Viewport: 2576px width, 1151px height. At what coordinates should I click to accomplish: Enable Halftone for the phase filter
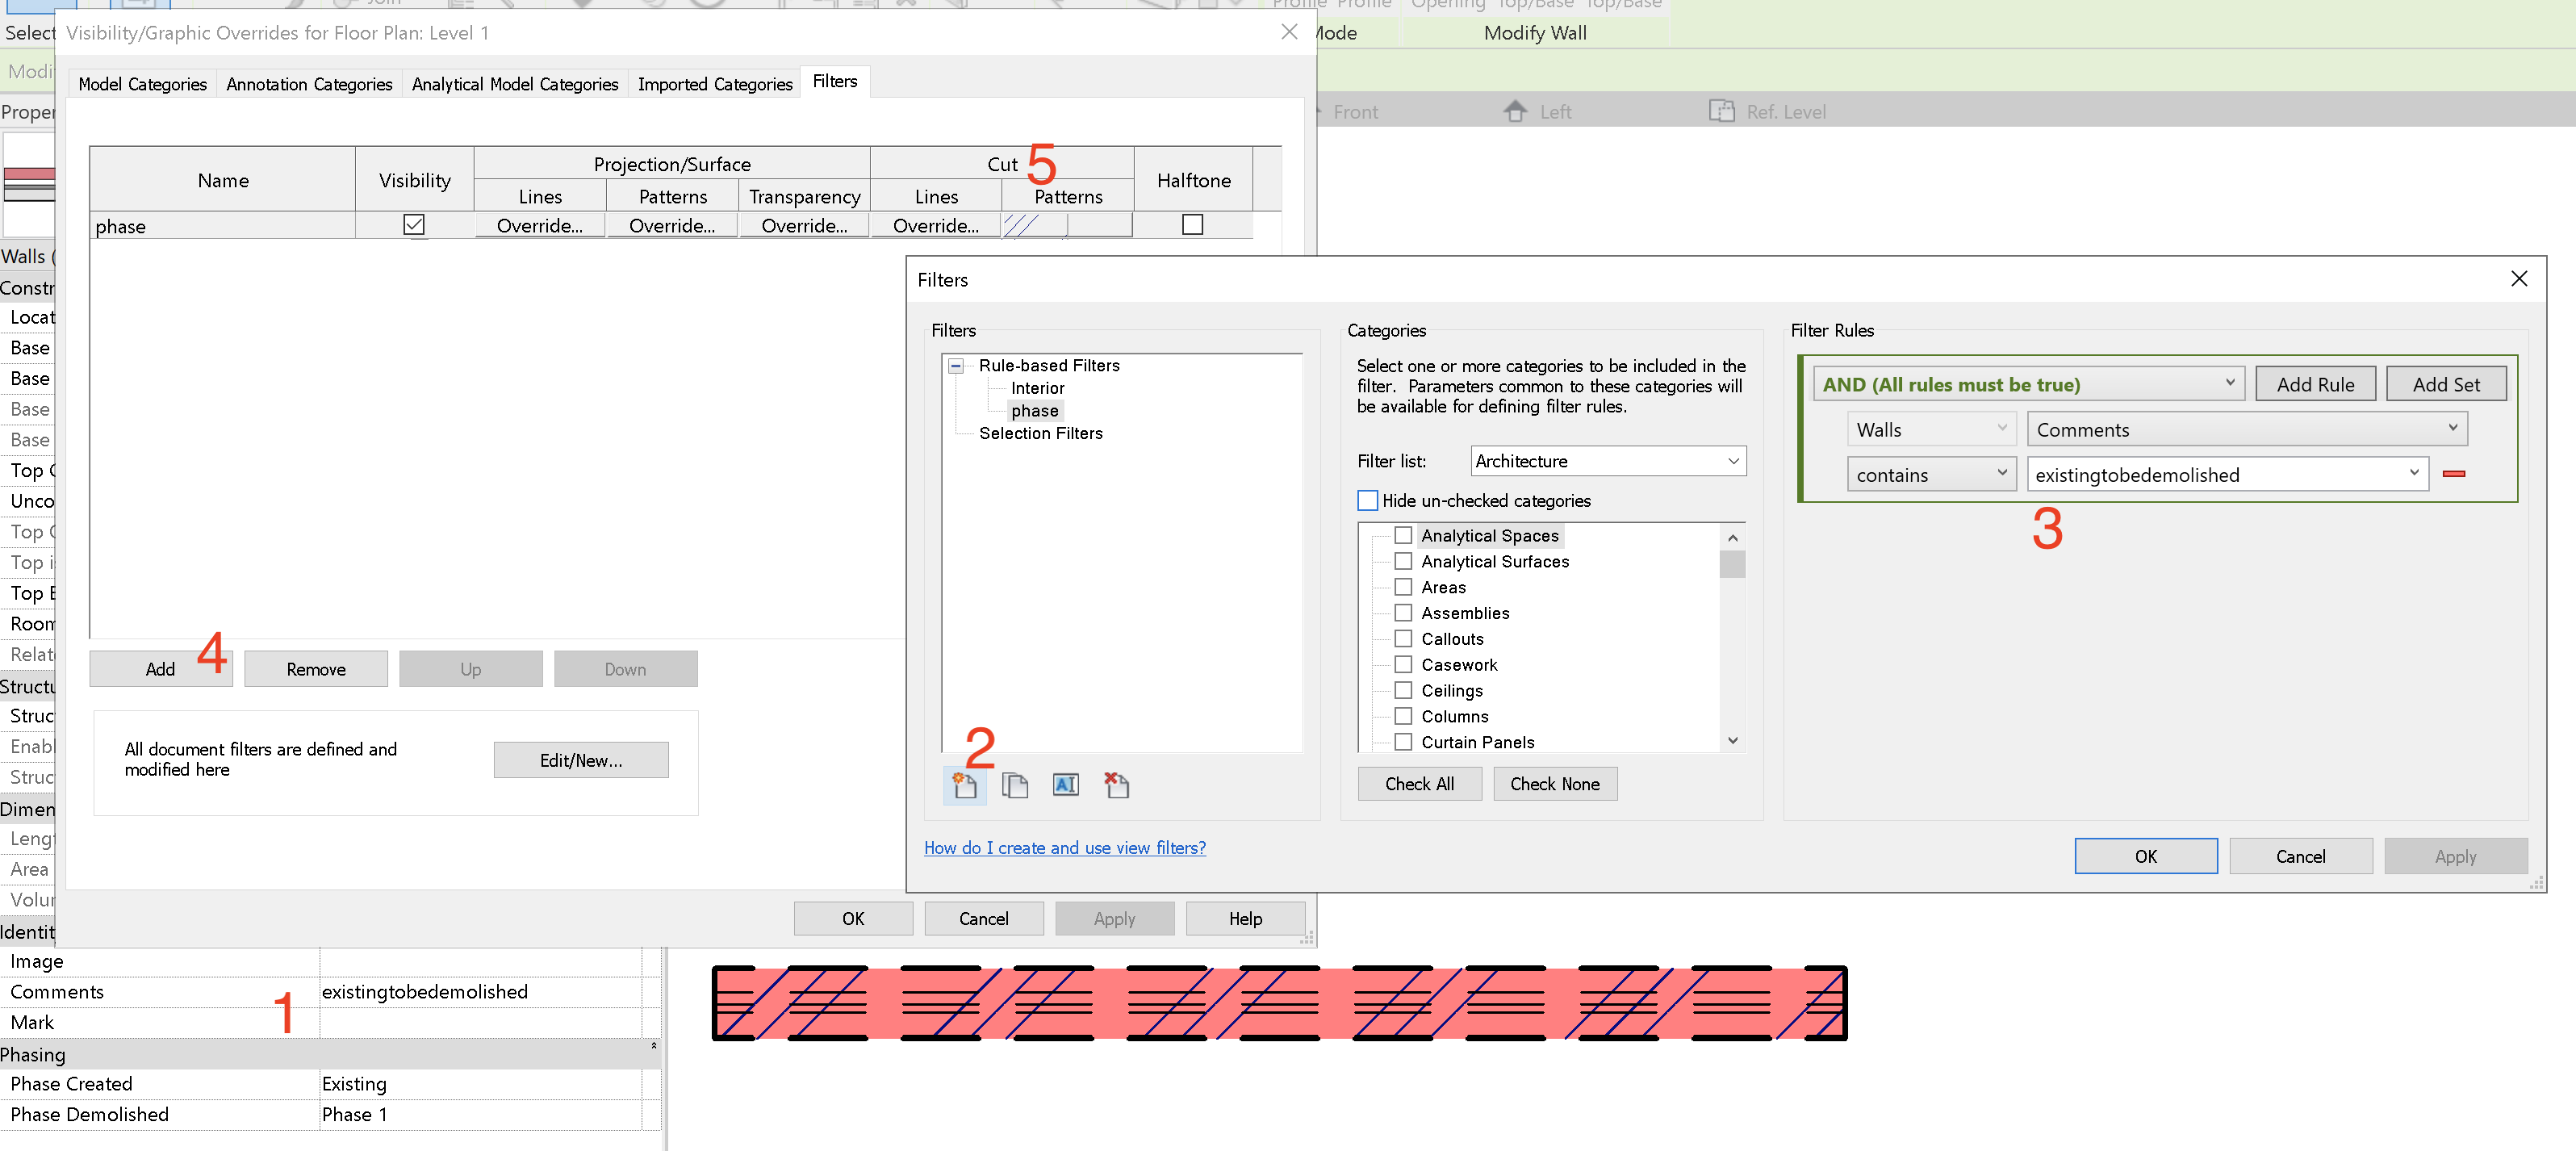click(1192, 225)
